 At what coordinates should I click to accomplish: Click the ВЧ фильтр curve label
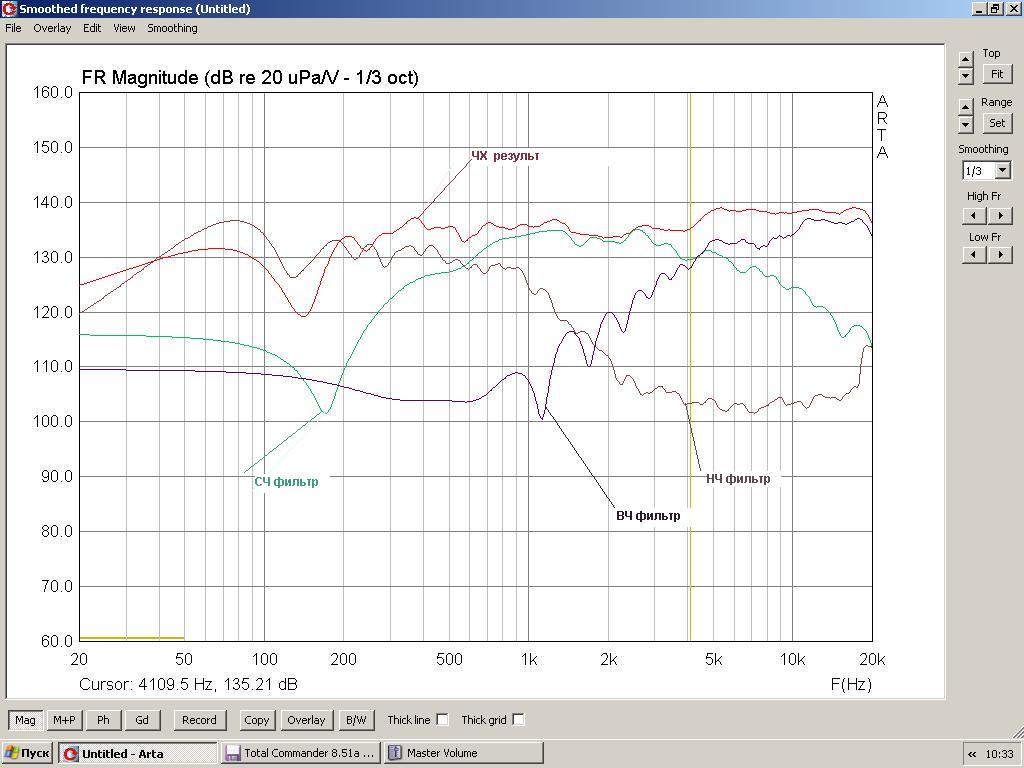pyautogui.click(x=648, y=515)
